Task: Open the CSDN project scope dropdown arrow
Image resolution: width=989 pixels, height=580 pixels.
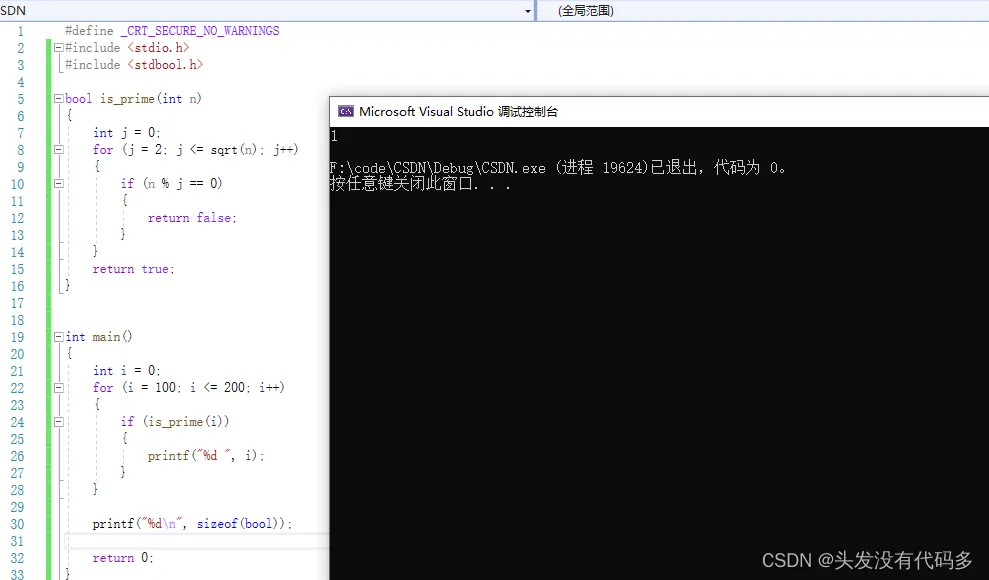Action: pos(528,11)
